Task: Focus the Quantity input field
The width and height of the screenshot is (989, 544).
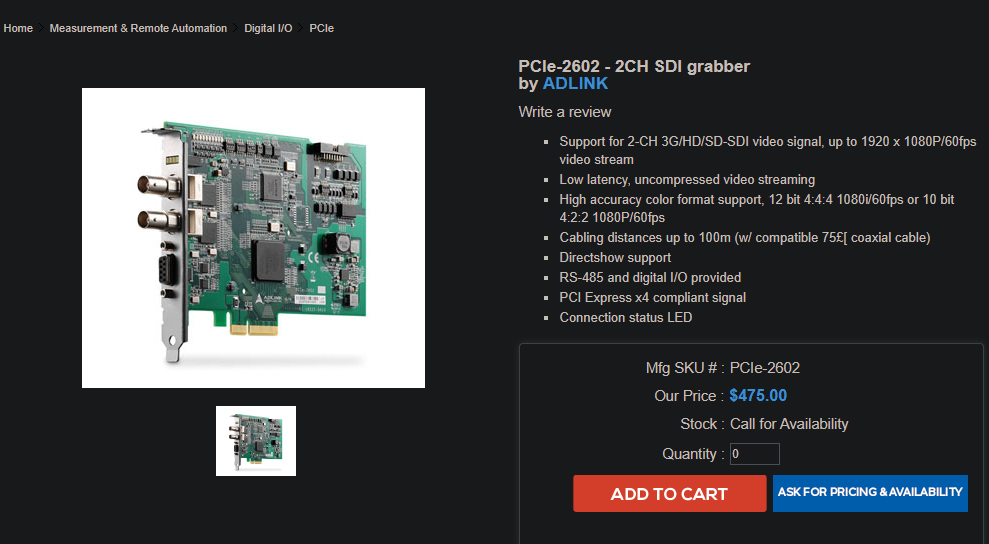Action: pos(754,454)
